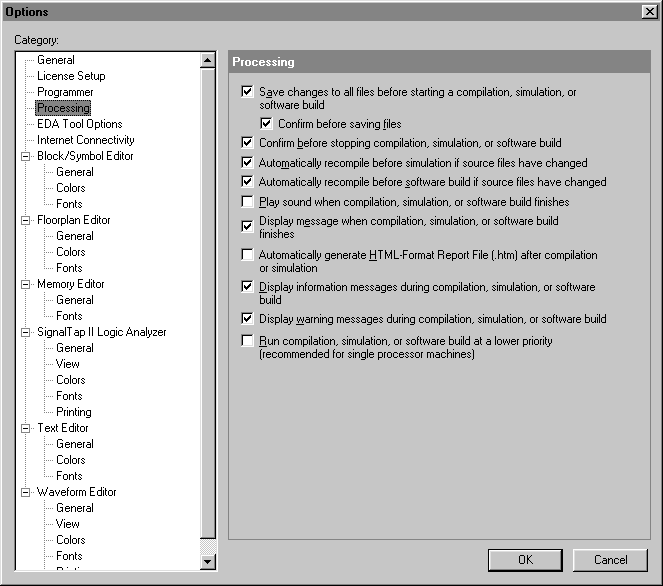
Task: Select General under SignalTap II Logic Analyzer
Action: click(x=75, y=348)
